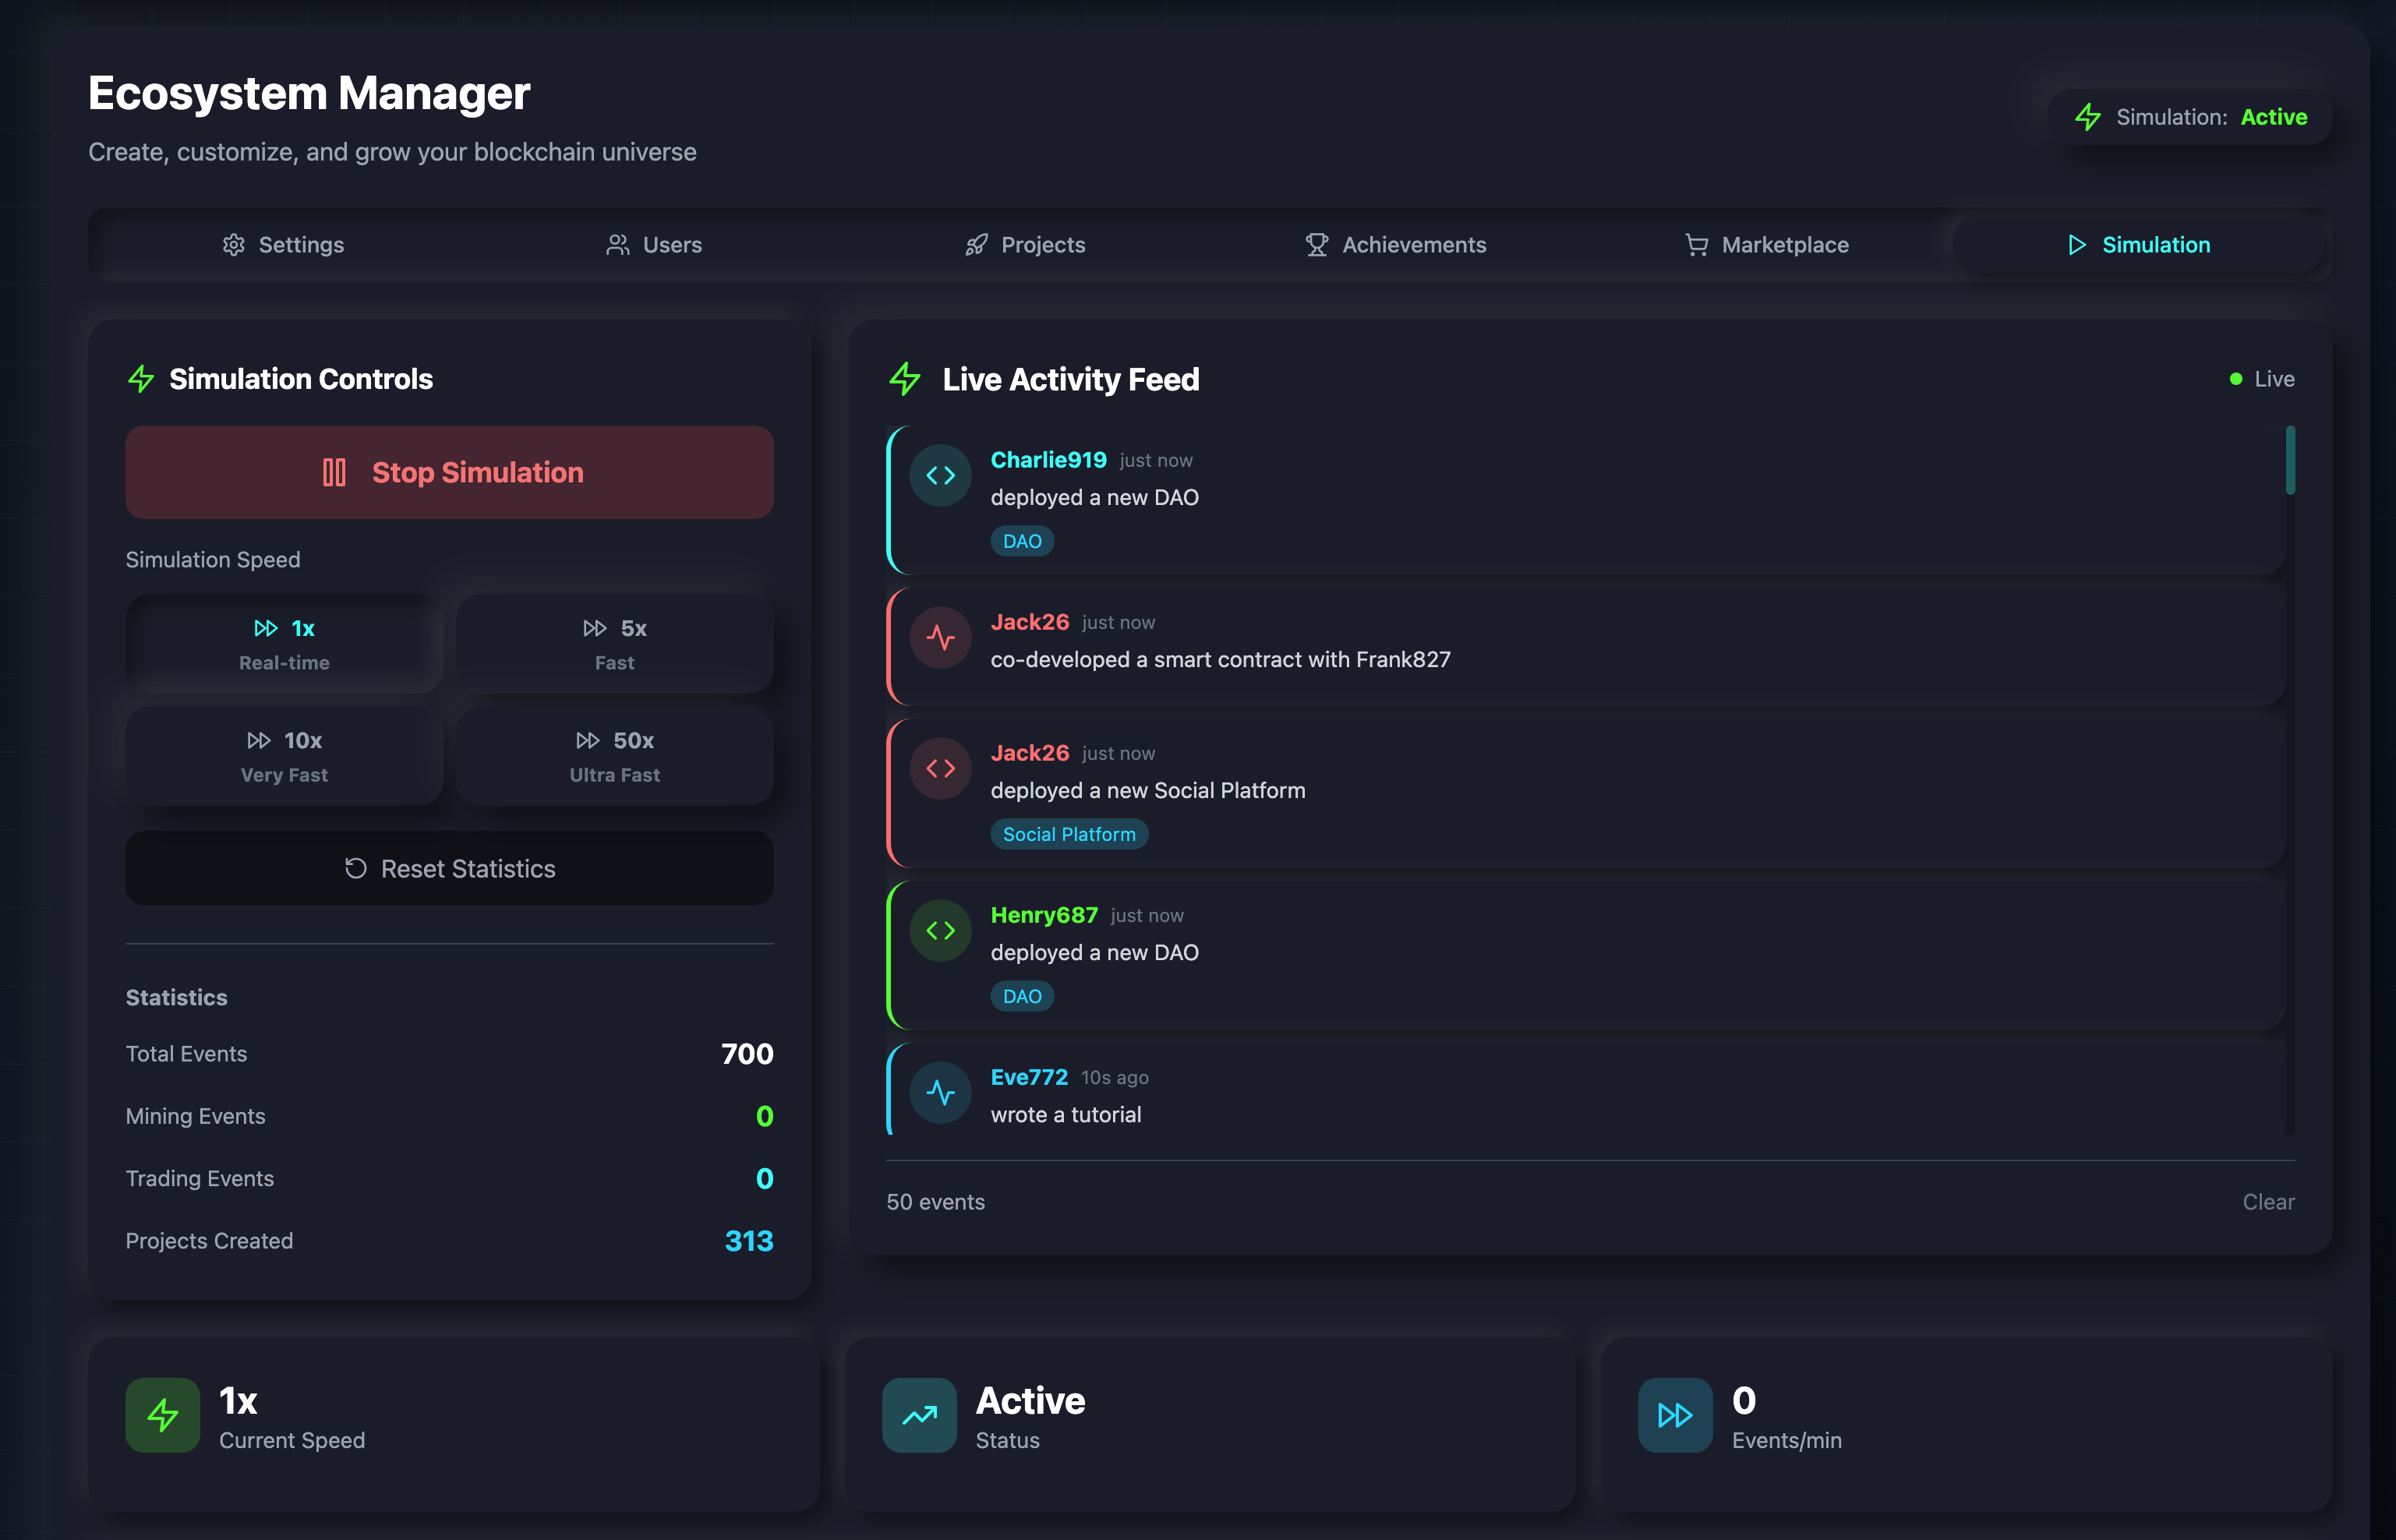This screenshot has height=1540, width=2396.
Task: Set simulation speed to 5x Fast
Action: 614,644
